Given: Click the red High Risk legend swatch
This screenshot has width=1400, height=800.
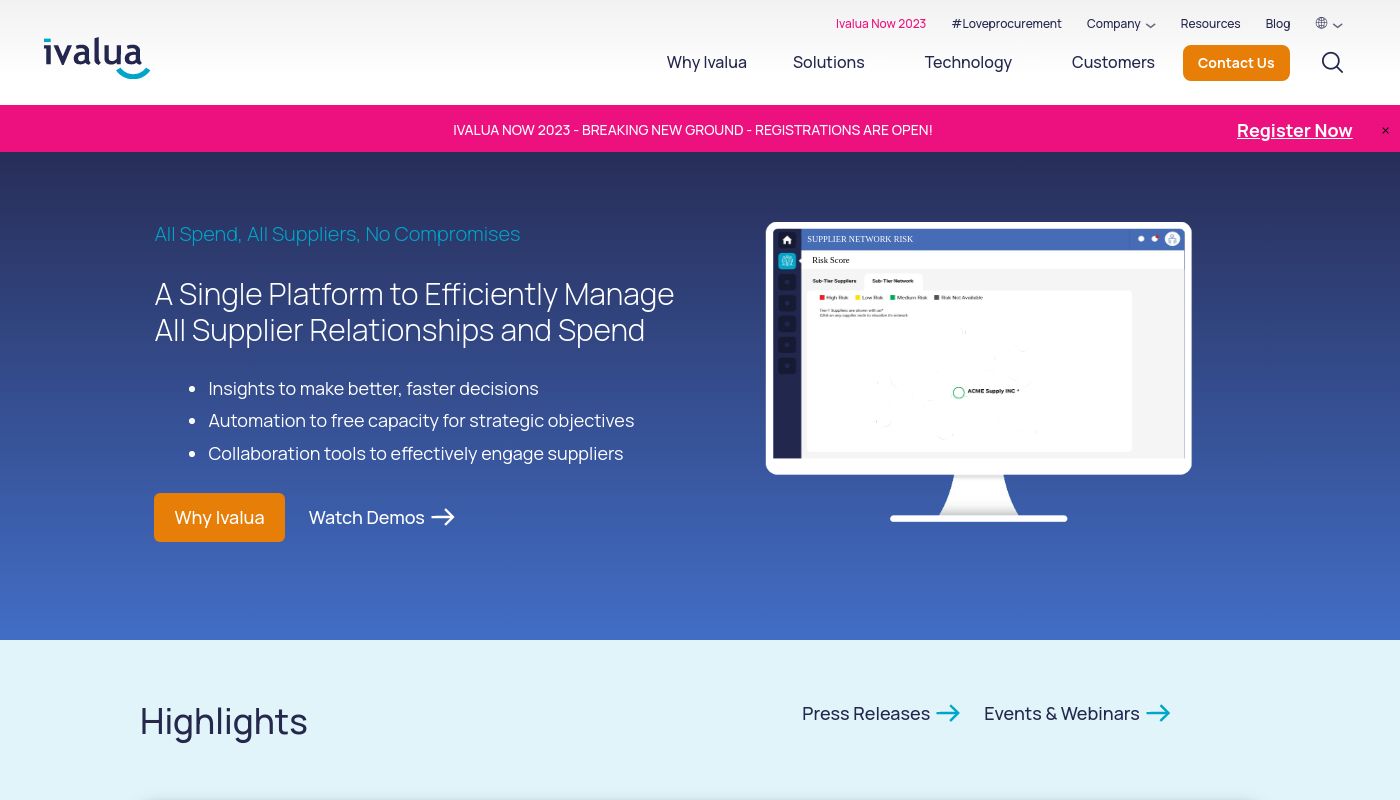Looking at the screenshot, I should [822, 298].
